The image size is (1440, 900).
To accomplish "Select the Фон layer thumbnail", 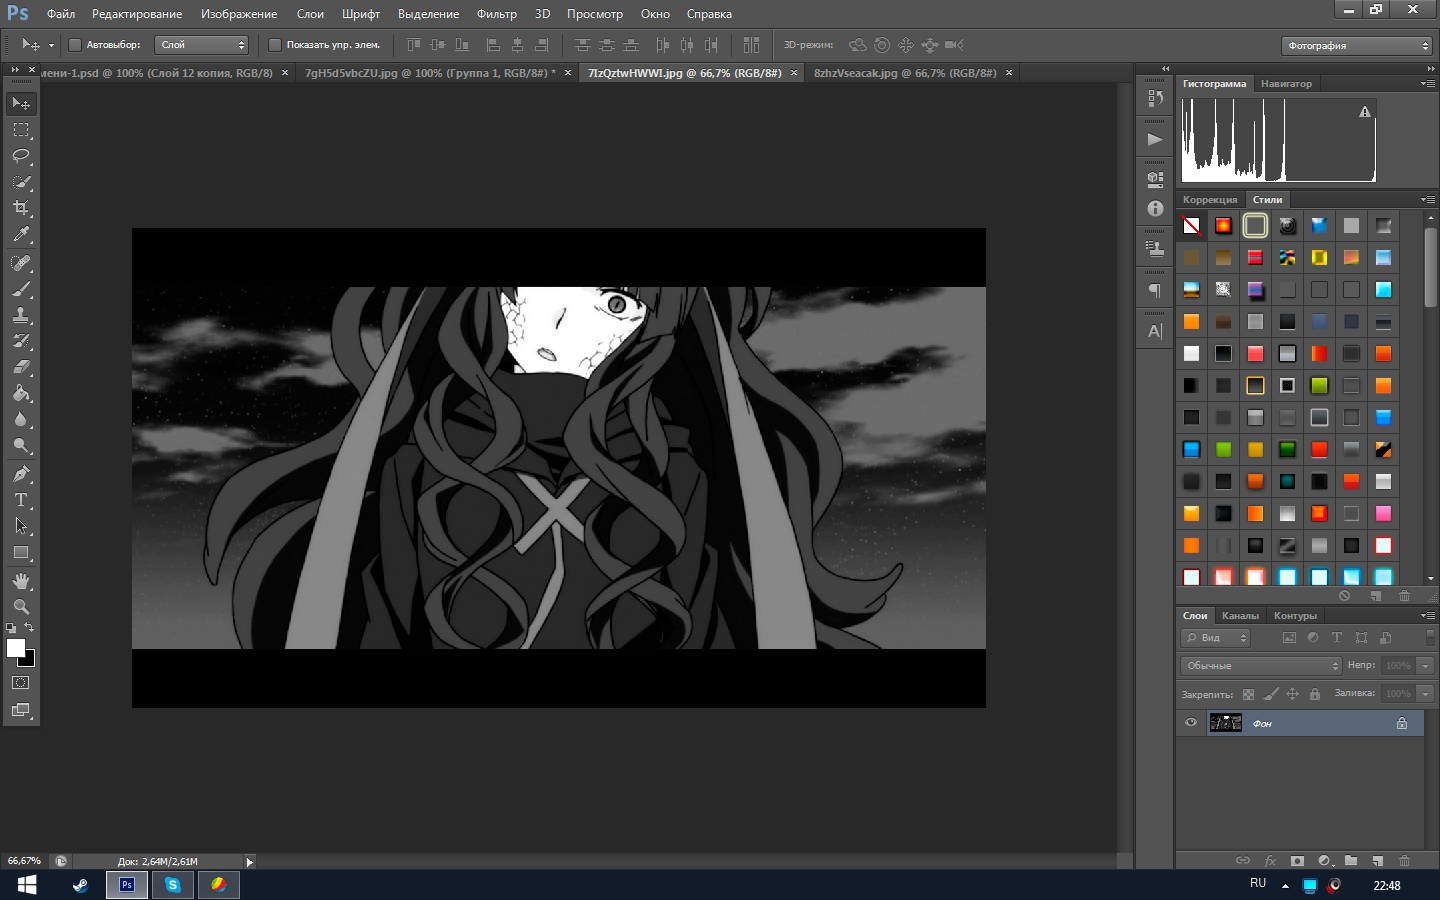I will (1225, 723).
